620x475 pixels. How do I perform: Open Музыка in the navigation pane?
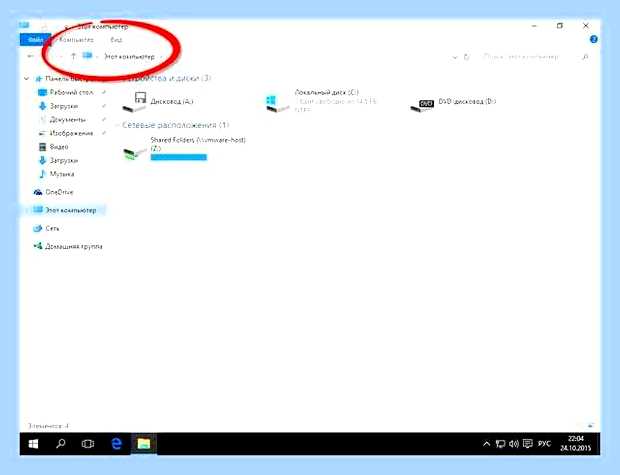(62, 174)
